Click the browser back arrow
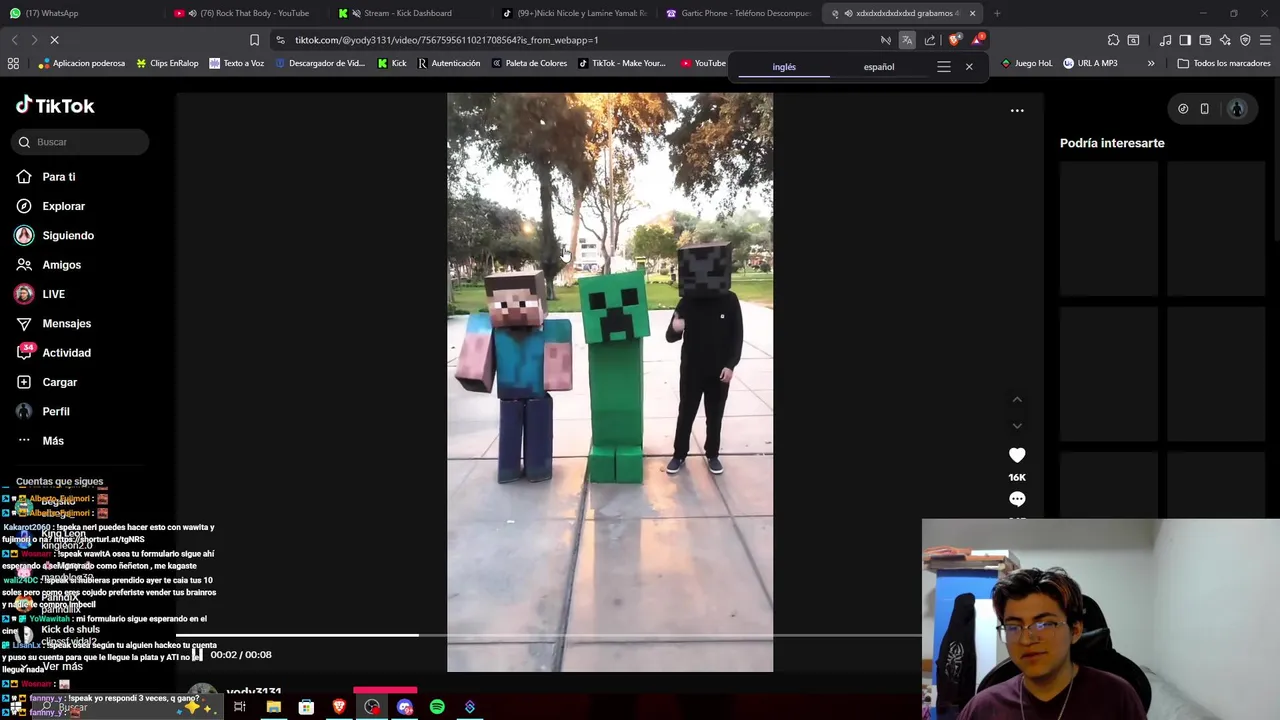Viewport: 1280px width, 720px height. [14, 40]
